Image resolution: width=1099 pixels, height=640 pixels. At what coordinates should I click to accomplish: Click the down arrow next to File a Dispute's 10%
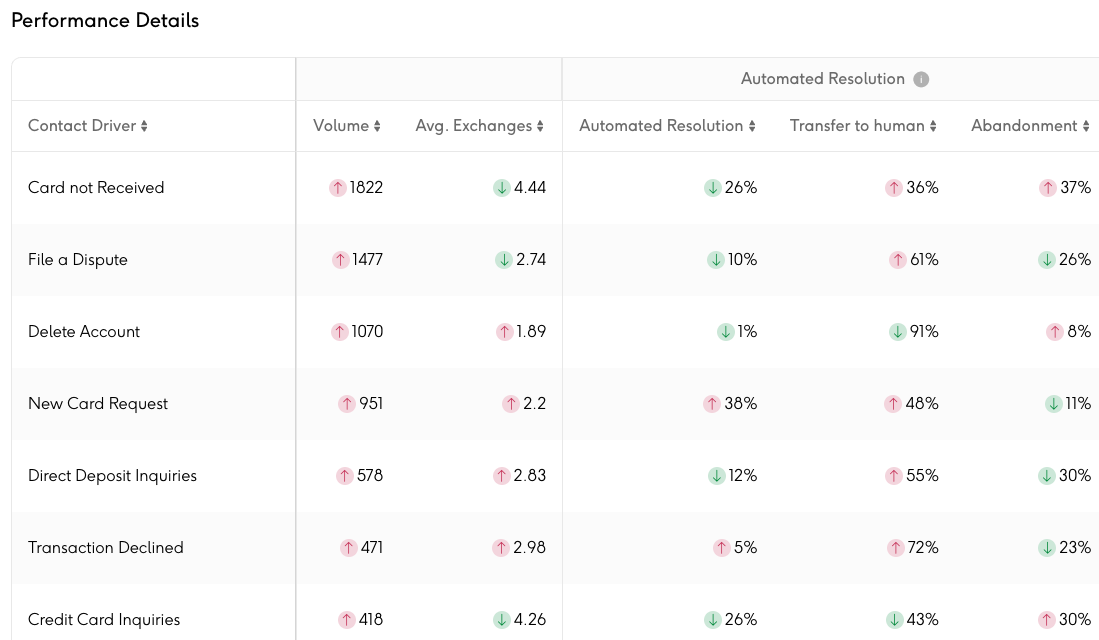[716, 259]
